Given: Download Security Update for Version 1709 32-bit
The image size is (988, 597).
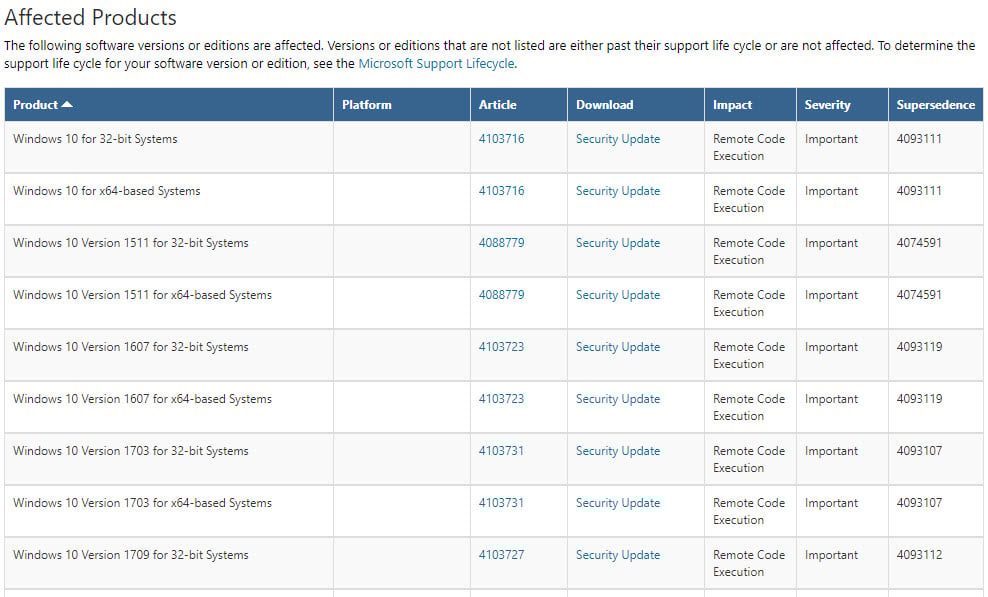Looking at the screenshot, I should coord(618,555).
